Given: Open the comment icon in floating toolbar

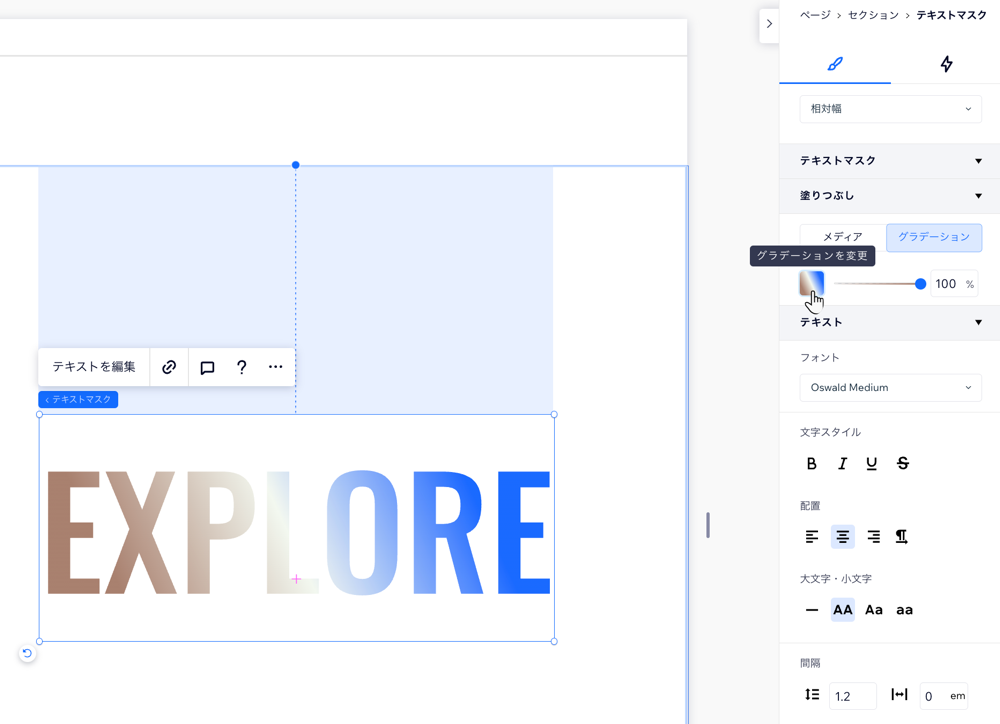Looking at the screenshot, I should 207,367.
